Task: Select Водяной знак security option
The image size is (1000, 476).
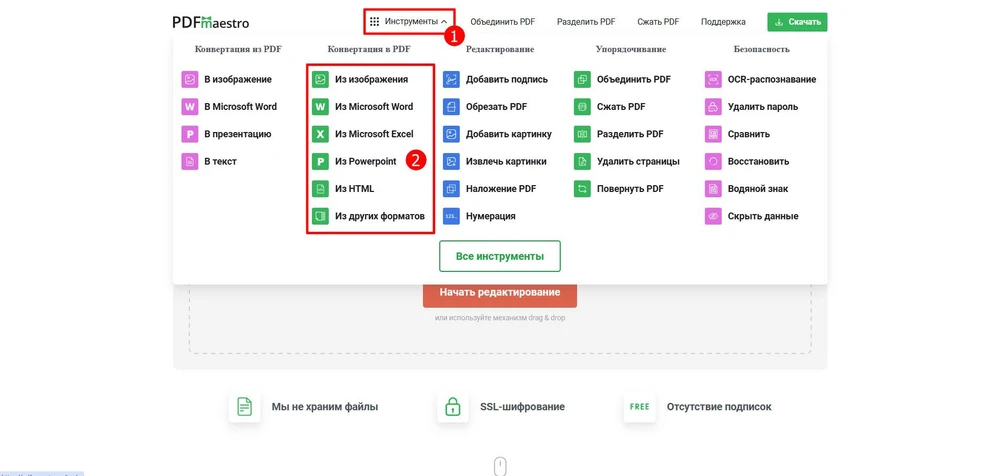Action: 758,188
